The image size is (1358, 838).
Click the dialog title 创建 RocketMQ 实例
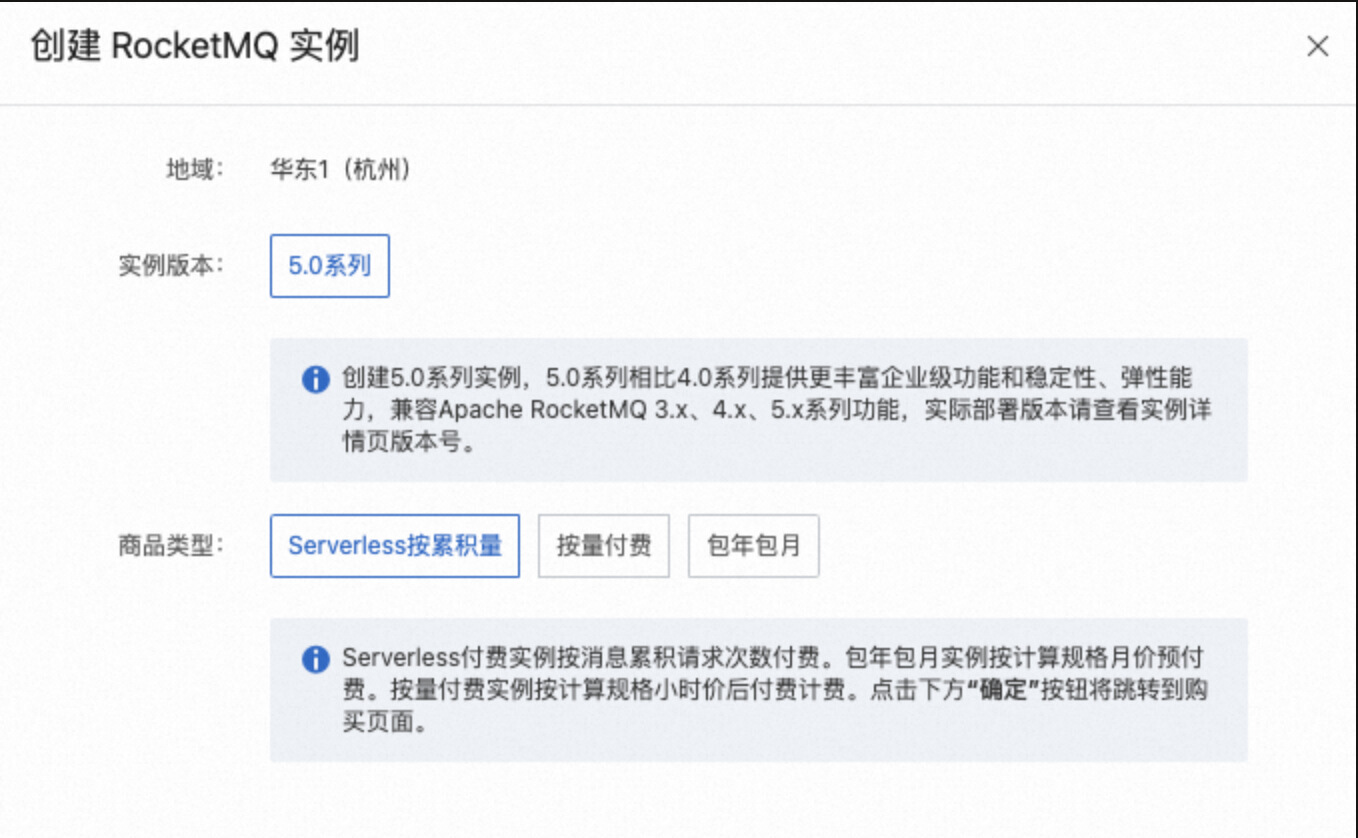click(x=194, y=47)
